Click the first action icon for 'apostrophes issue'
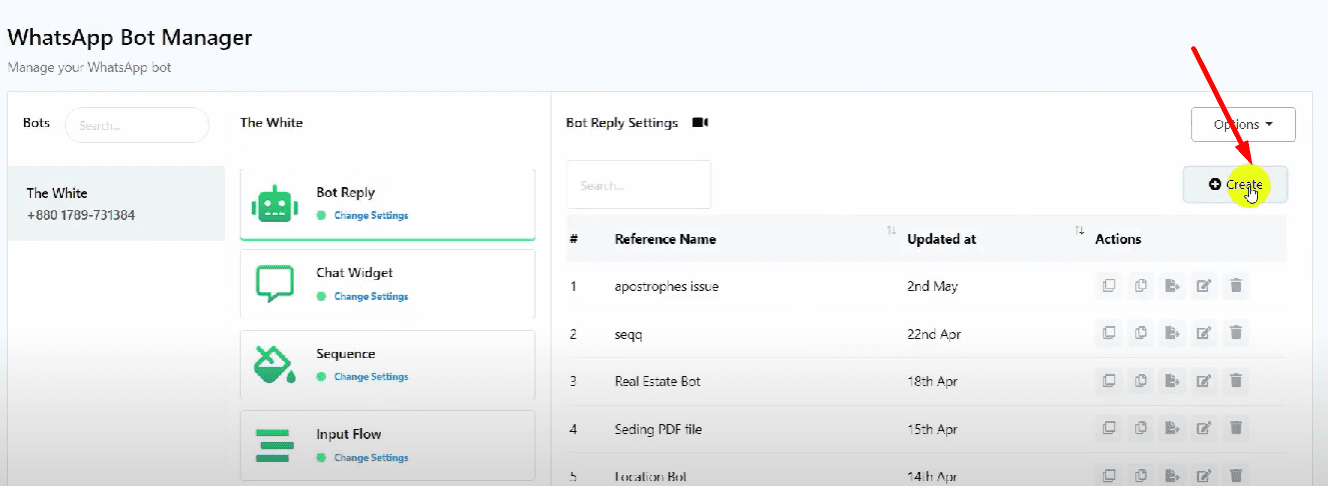 click(1108, 287)
